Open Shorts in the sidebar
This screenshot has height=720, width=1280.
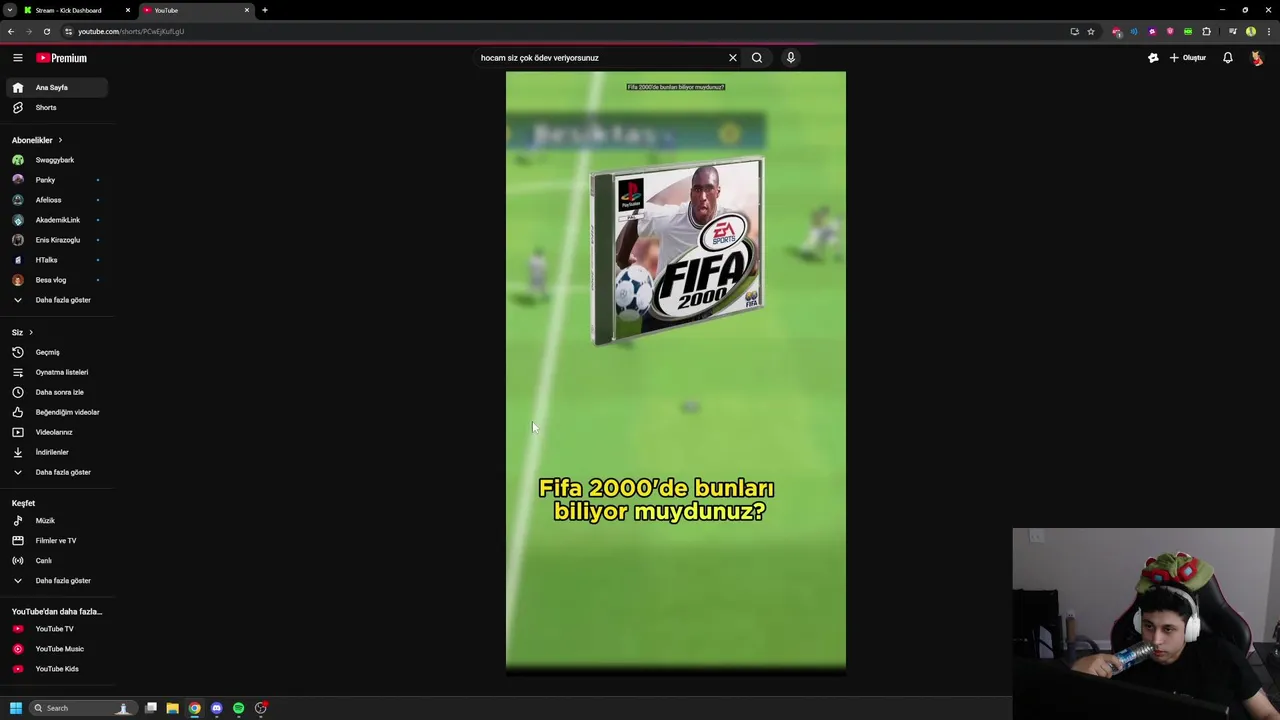pyautogui.click(x=56, y=108)
